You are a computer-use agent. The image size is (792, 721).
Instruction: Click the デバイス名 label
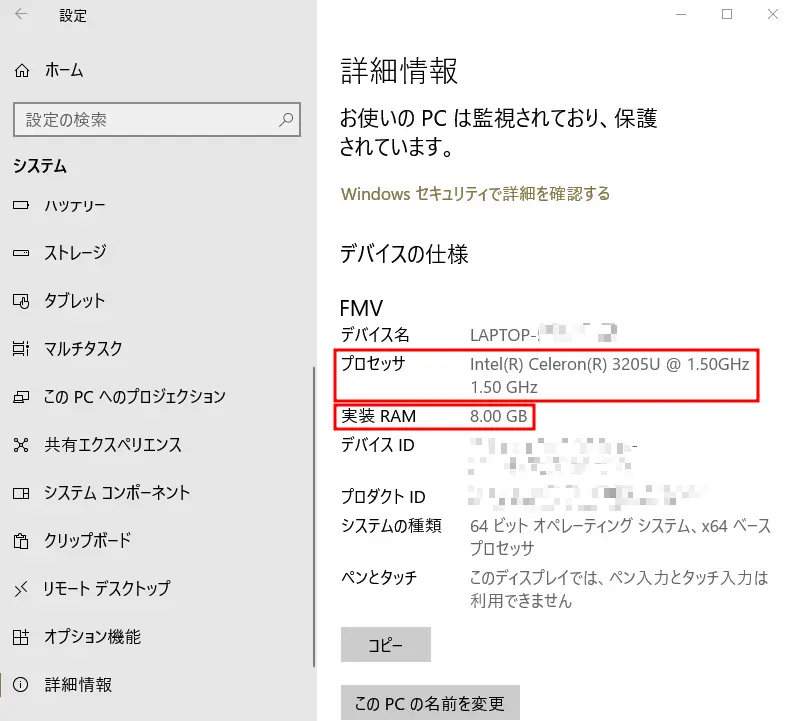(375, 334)
